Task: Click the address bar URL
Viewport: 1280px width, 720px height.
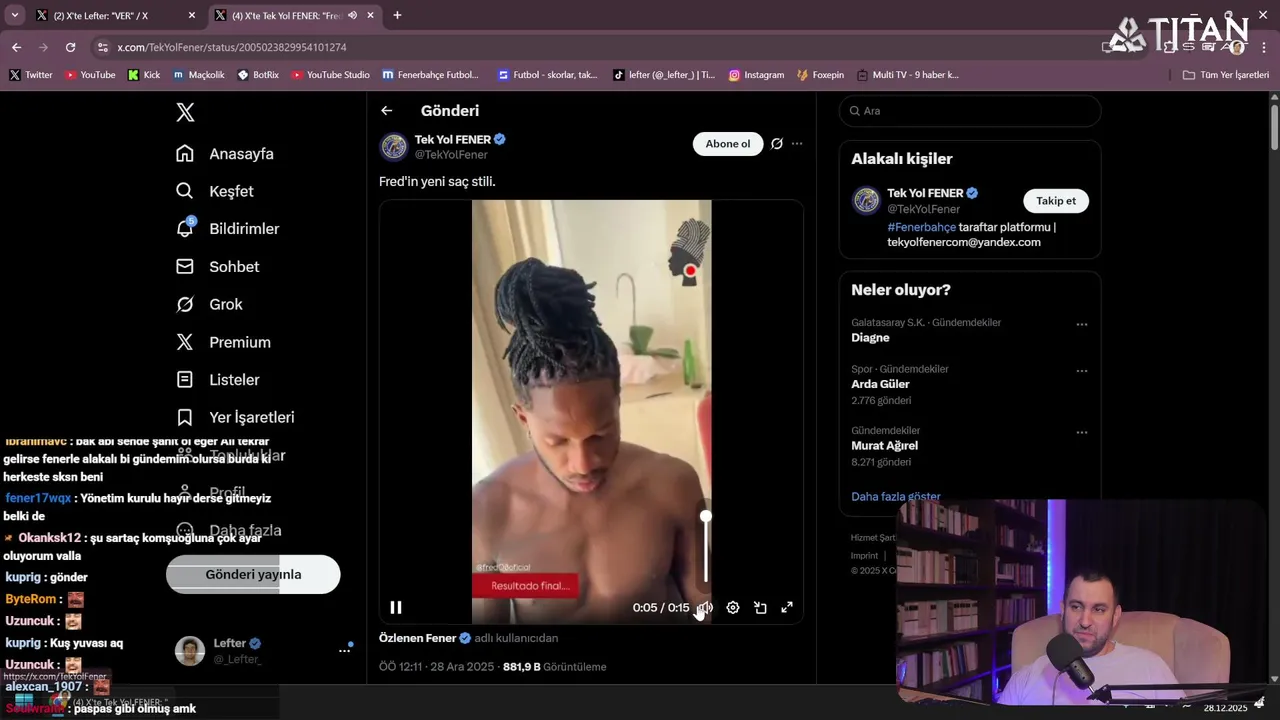Action: [x=232, y=47]
